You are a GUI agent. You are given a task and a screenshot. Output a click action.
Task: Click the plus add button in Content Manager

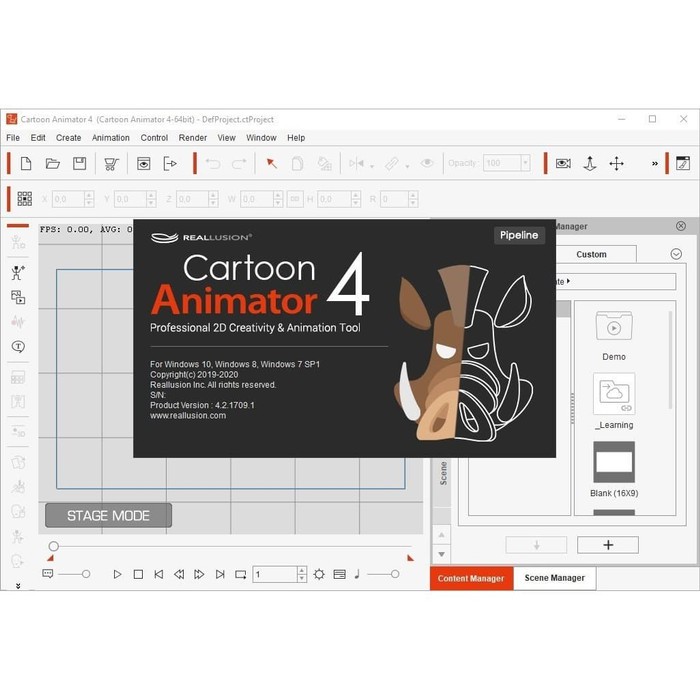click(x=608, y=545)
